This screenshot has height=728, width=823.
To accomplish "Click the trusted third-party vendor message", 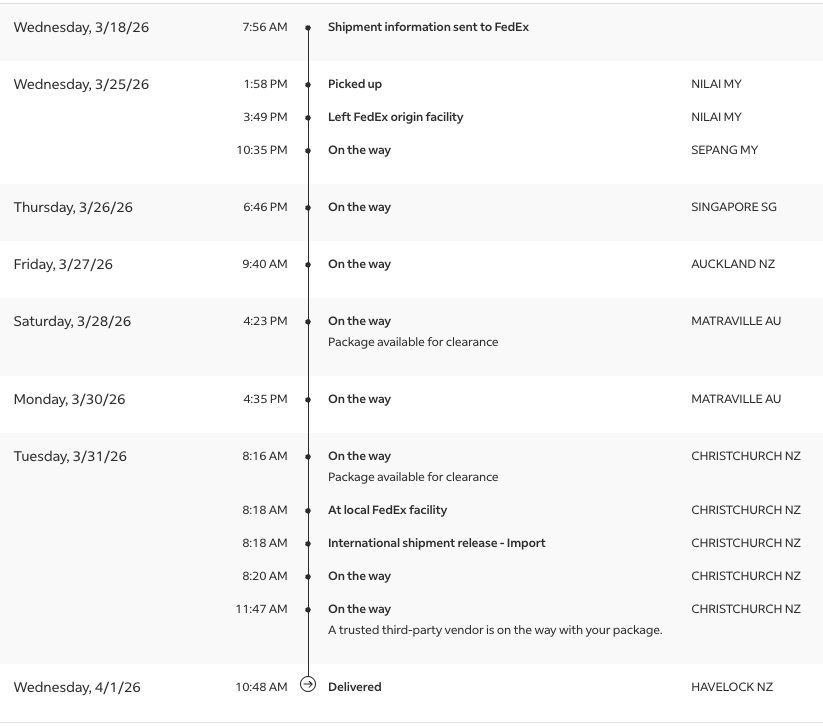I will click(495, 630).
